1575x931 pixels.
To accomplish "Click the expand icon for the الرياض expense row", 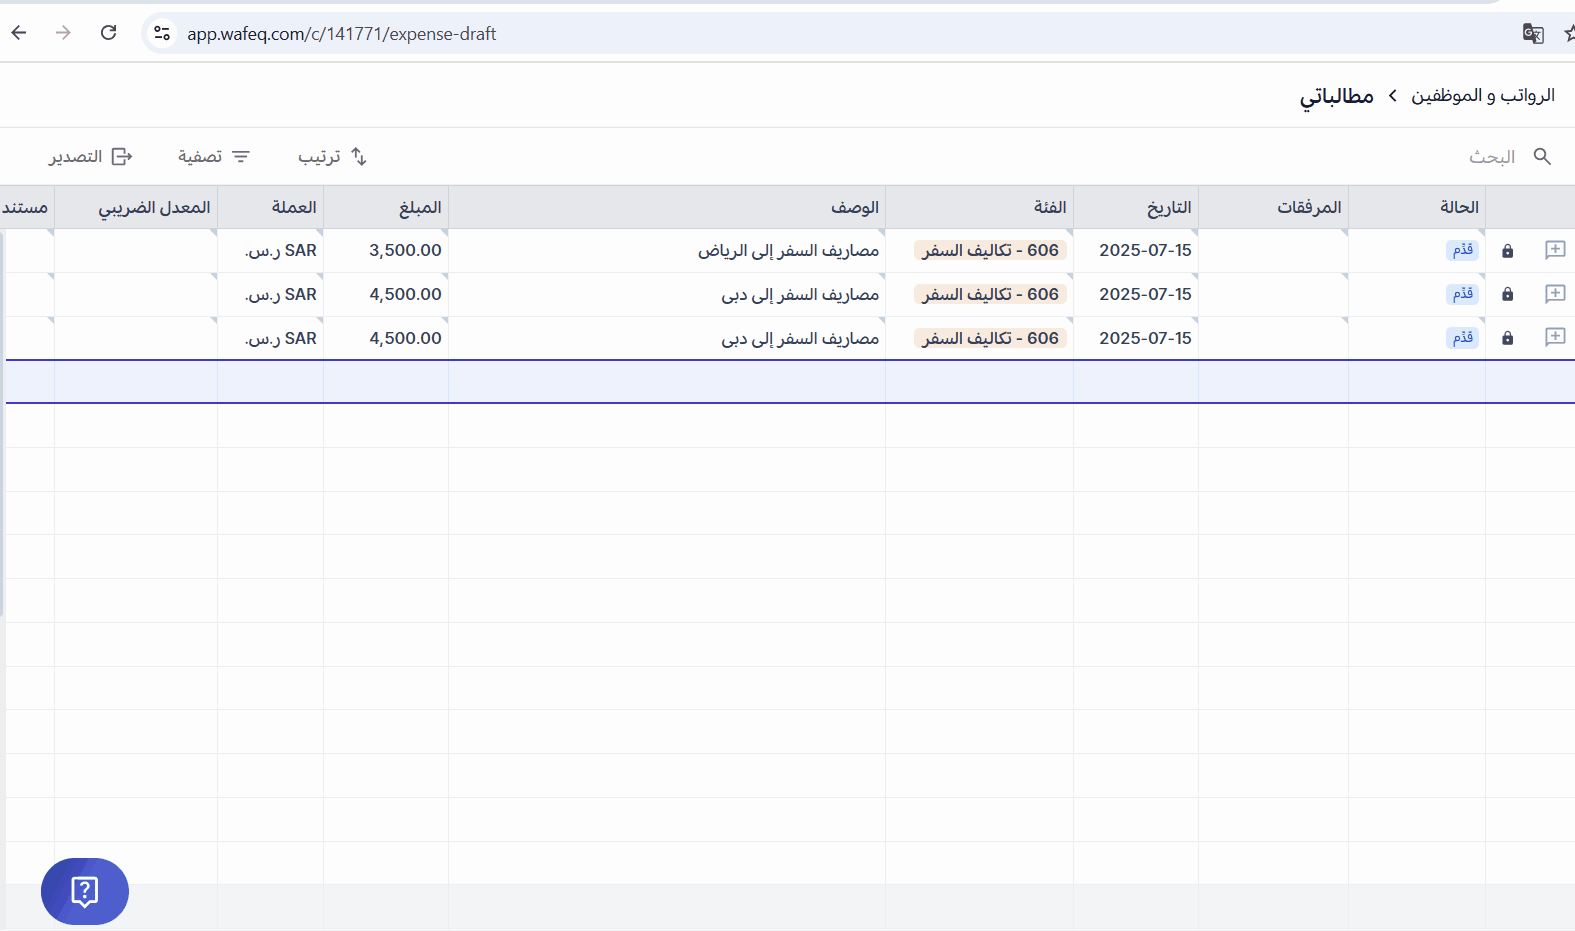I will [x=1555, y=250].
